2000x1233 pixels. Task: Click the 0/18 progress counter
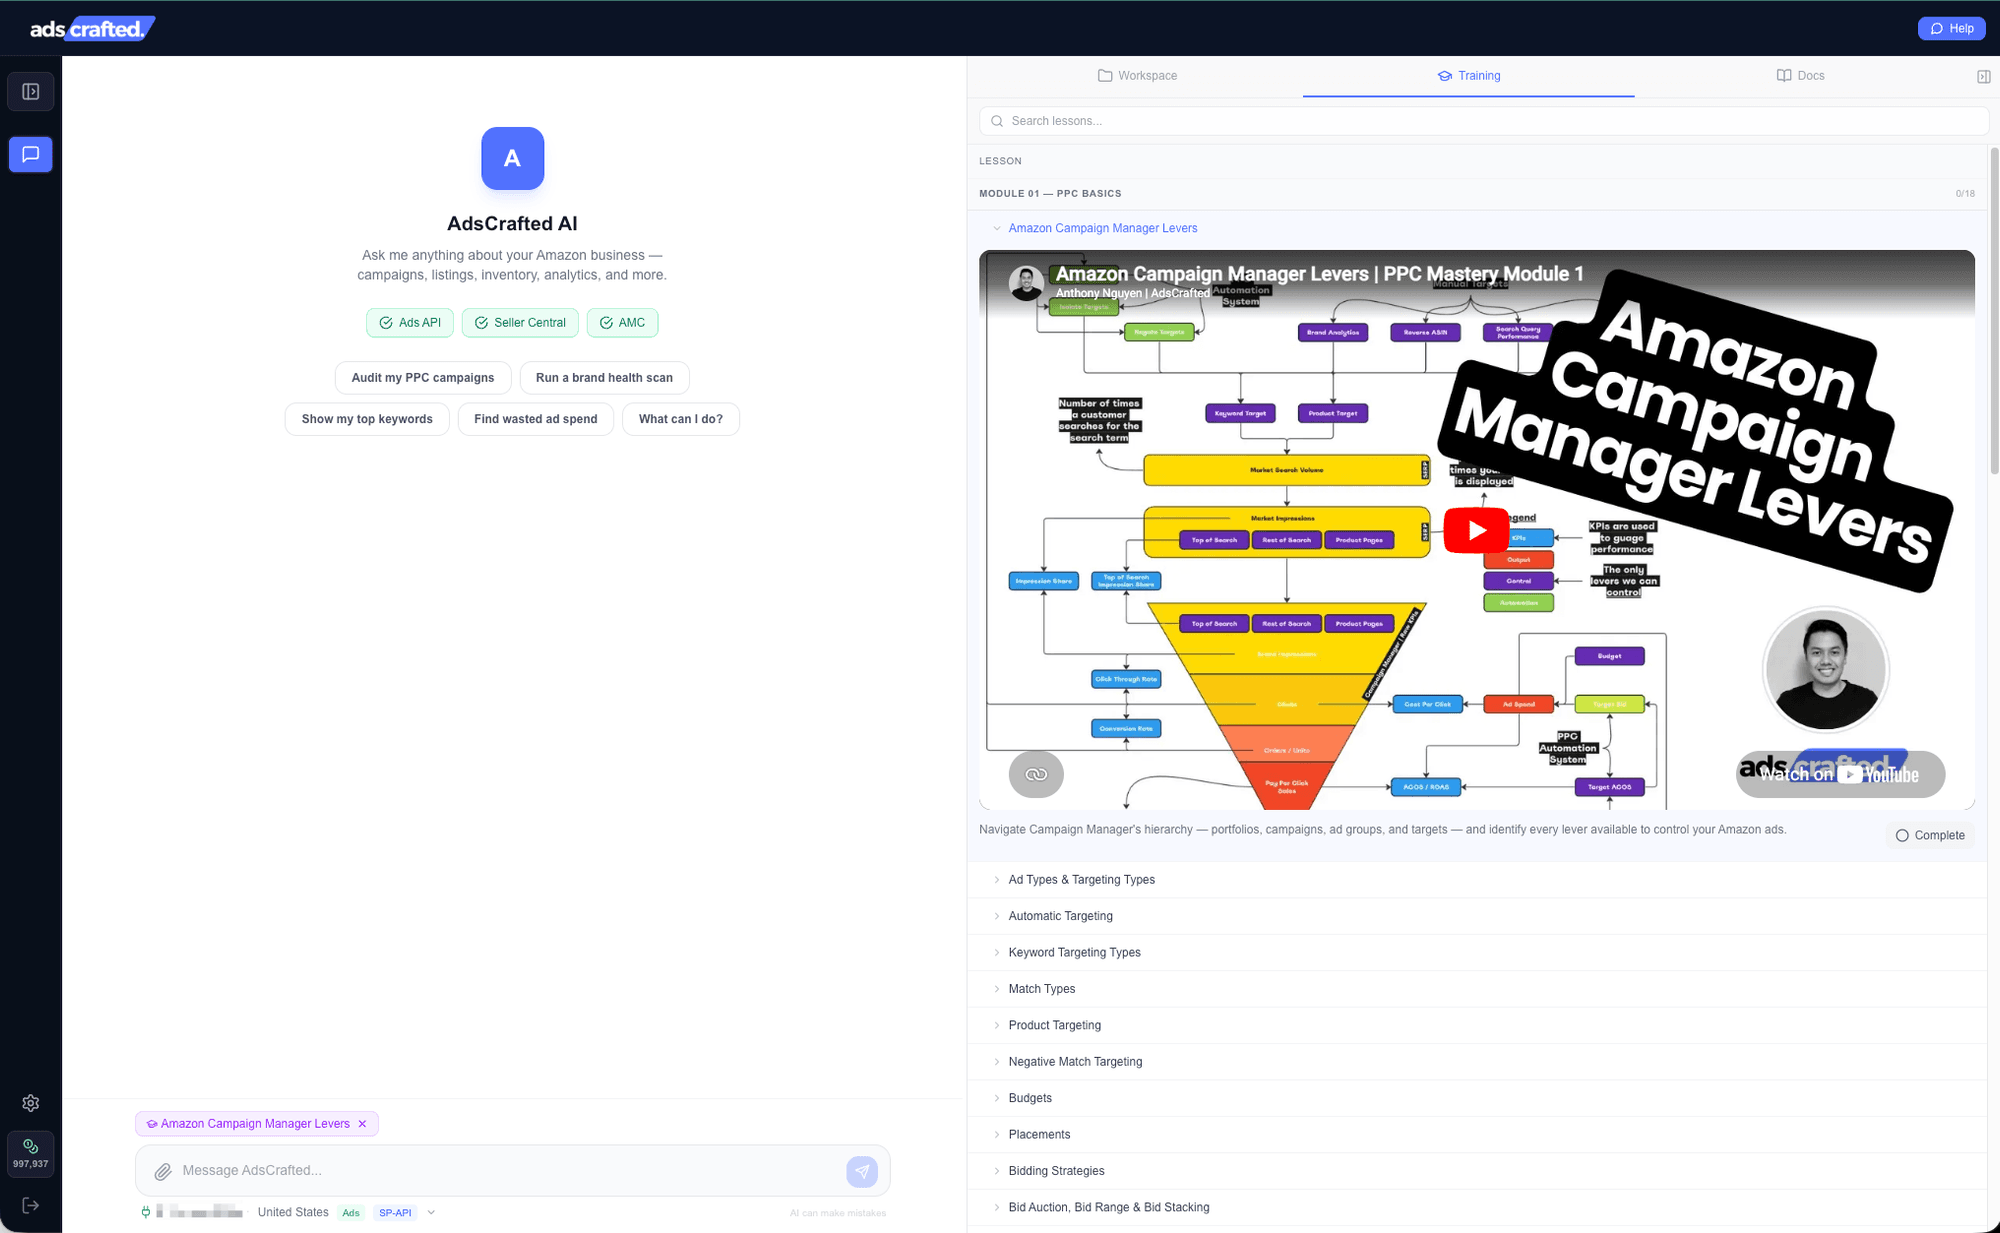(x=1965, y=194)
